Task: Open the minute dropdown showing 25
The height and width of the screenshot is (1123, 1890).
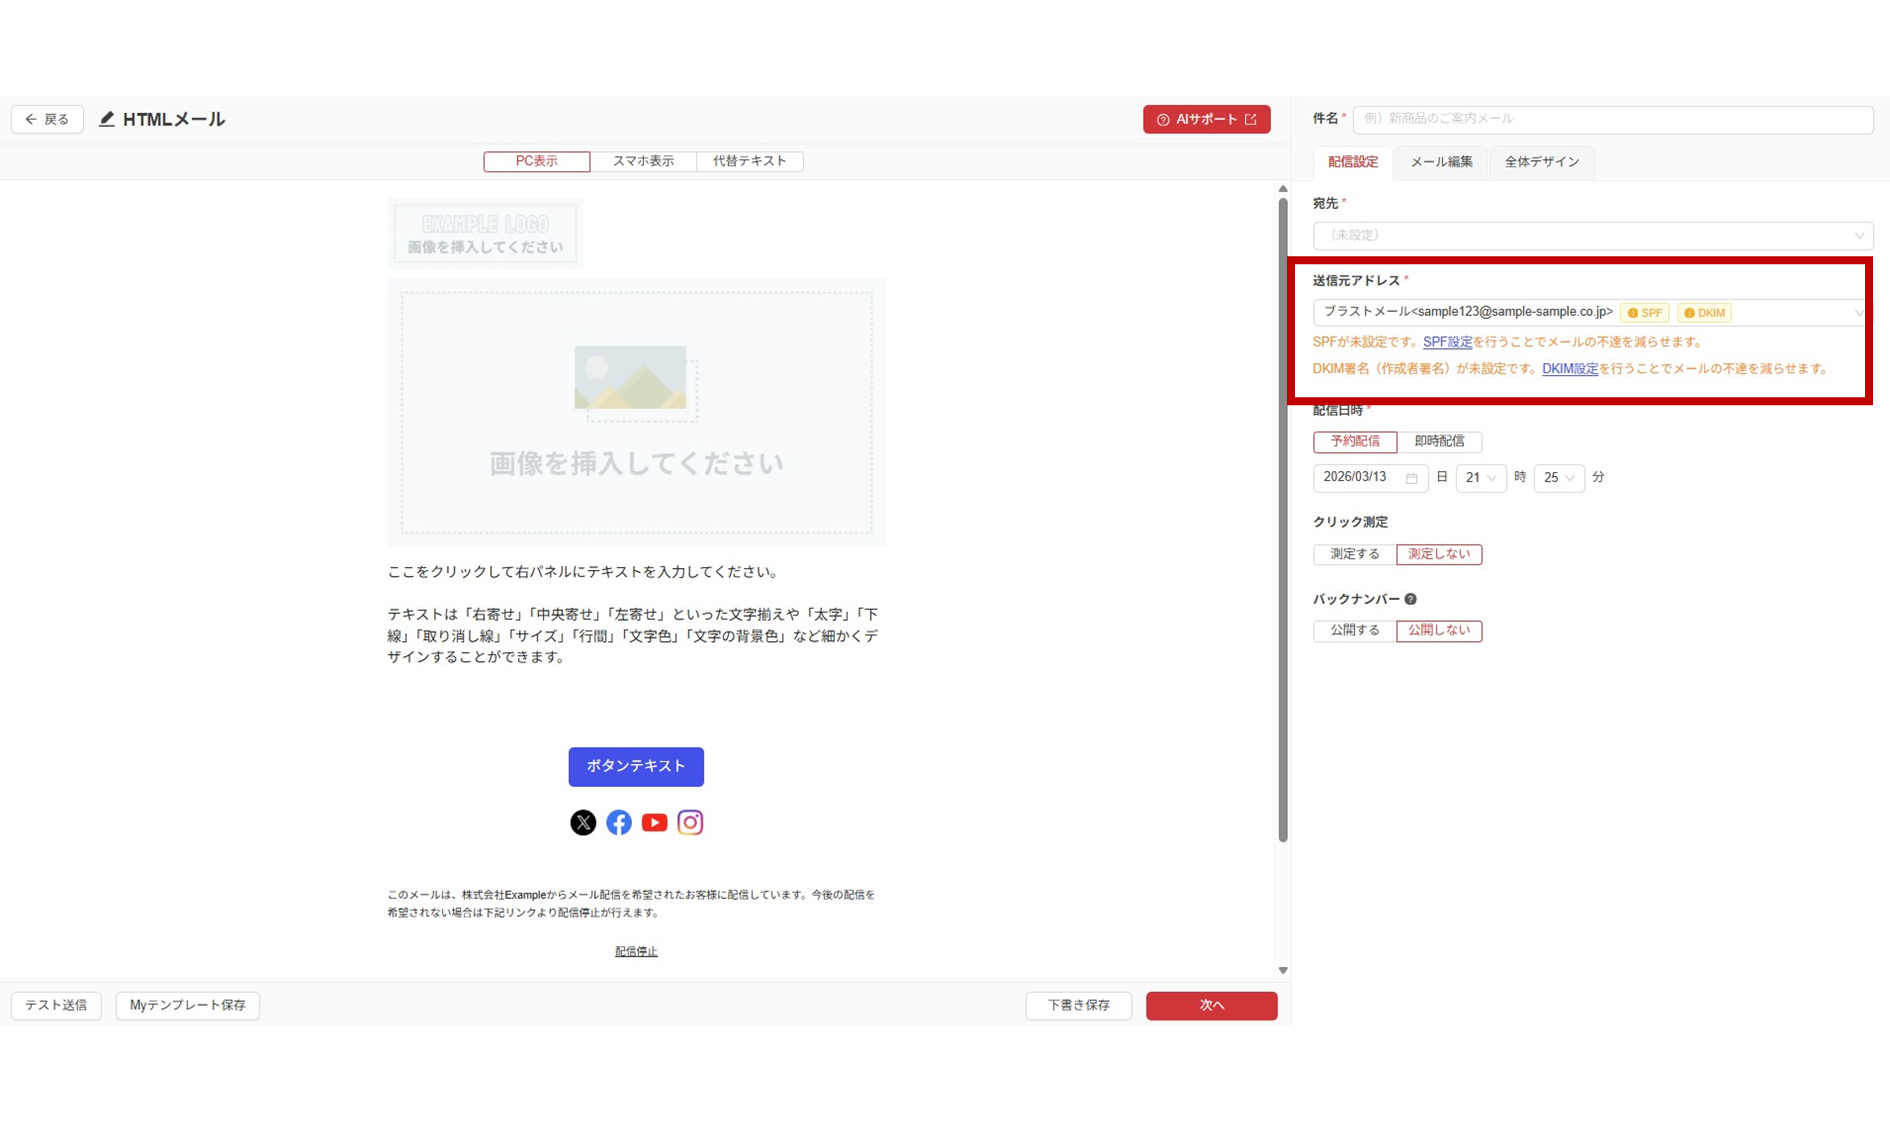Action: (x=1558, y=478)
